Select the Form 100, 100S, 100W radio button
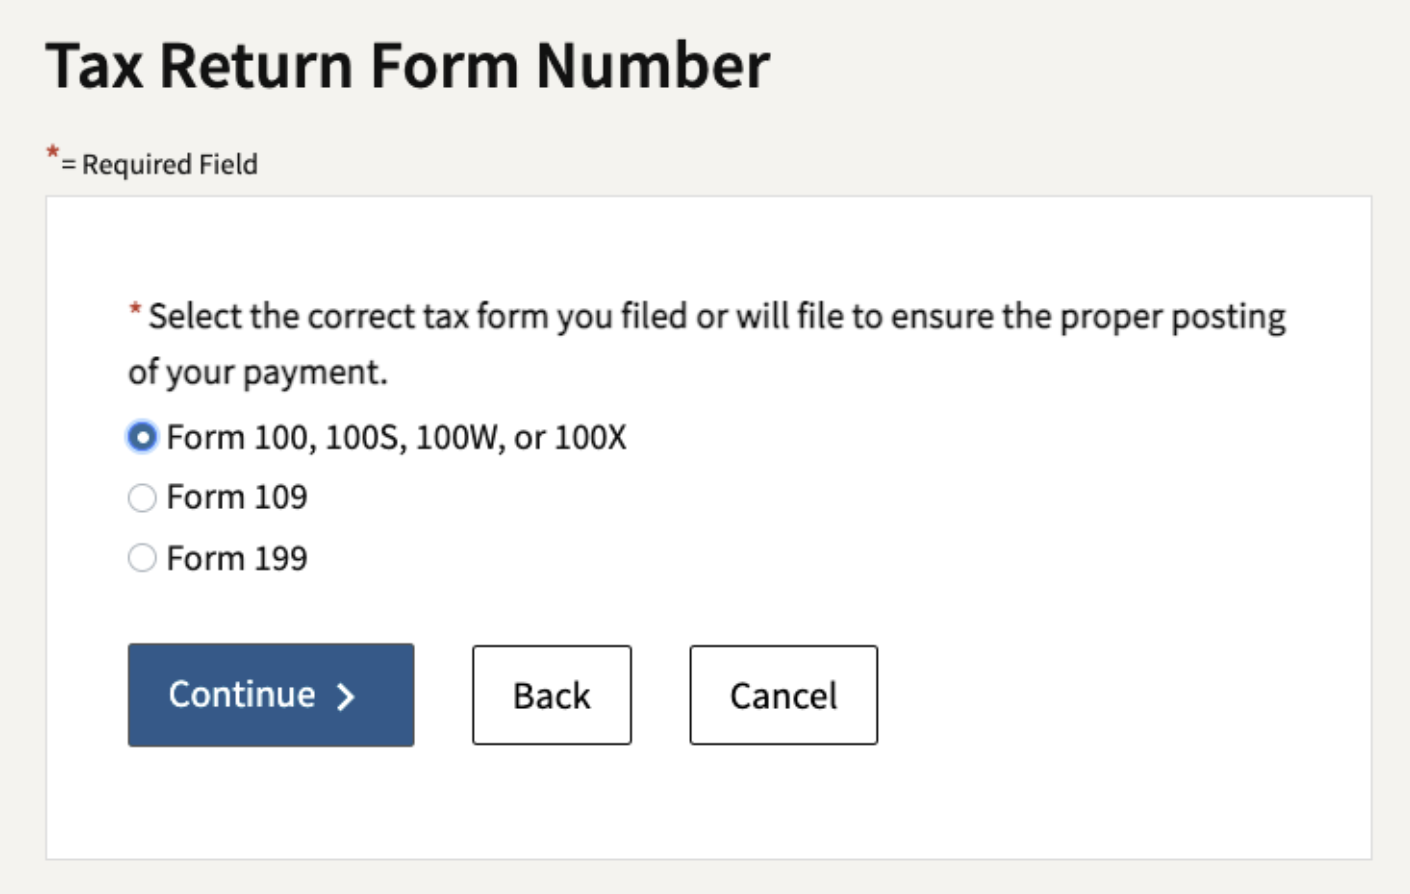Viewport: 1410px width, 894px height. 142,437
